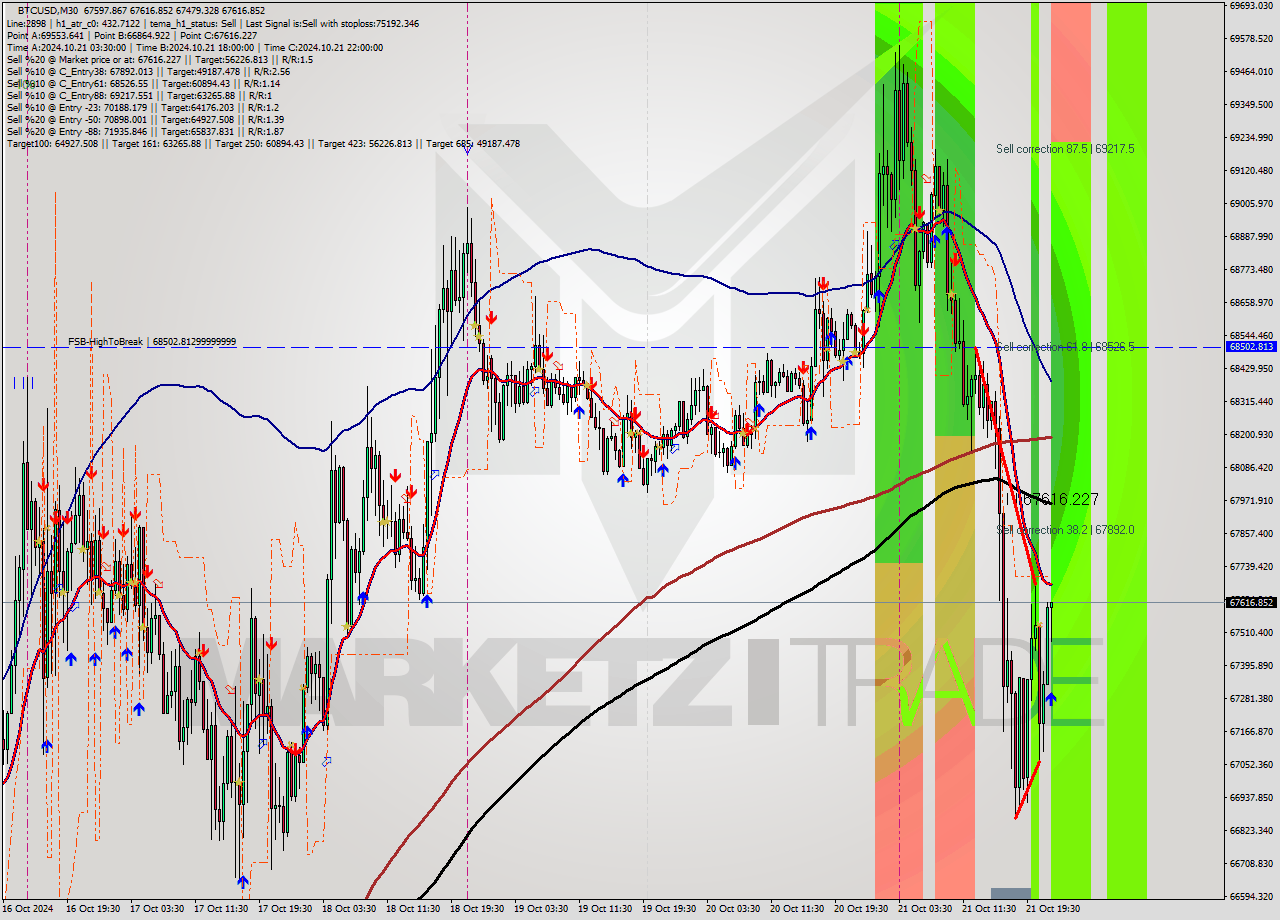Screen dimensions: 1280x920
Task: Click 'Sell correction 38.2 | 67892.0' label
Action: click(x=1065, y=530)
